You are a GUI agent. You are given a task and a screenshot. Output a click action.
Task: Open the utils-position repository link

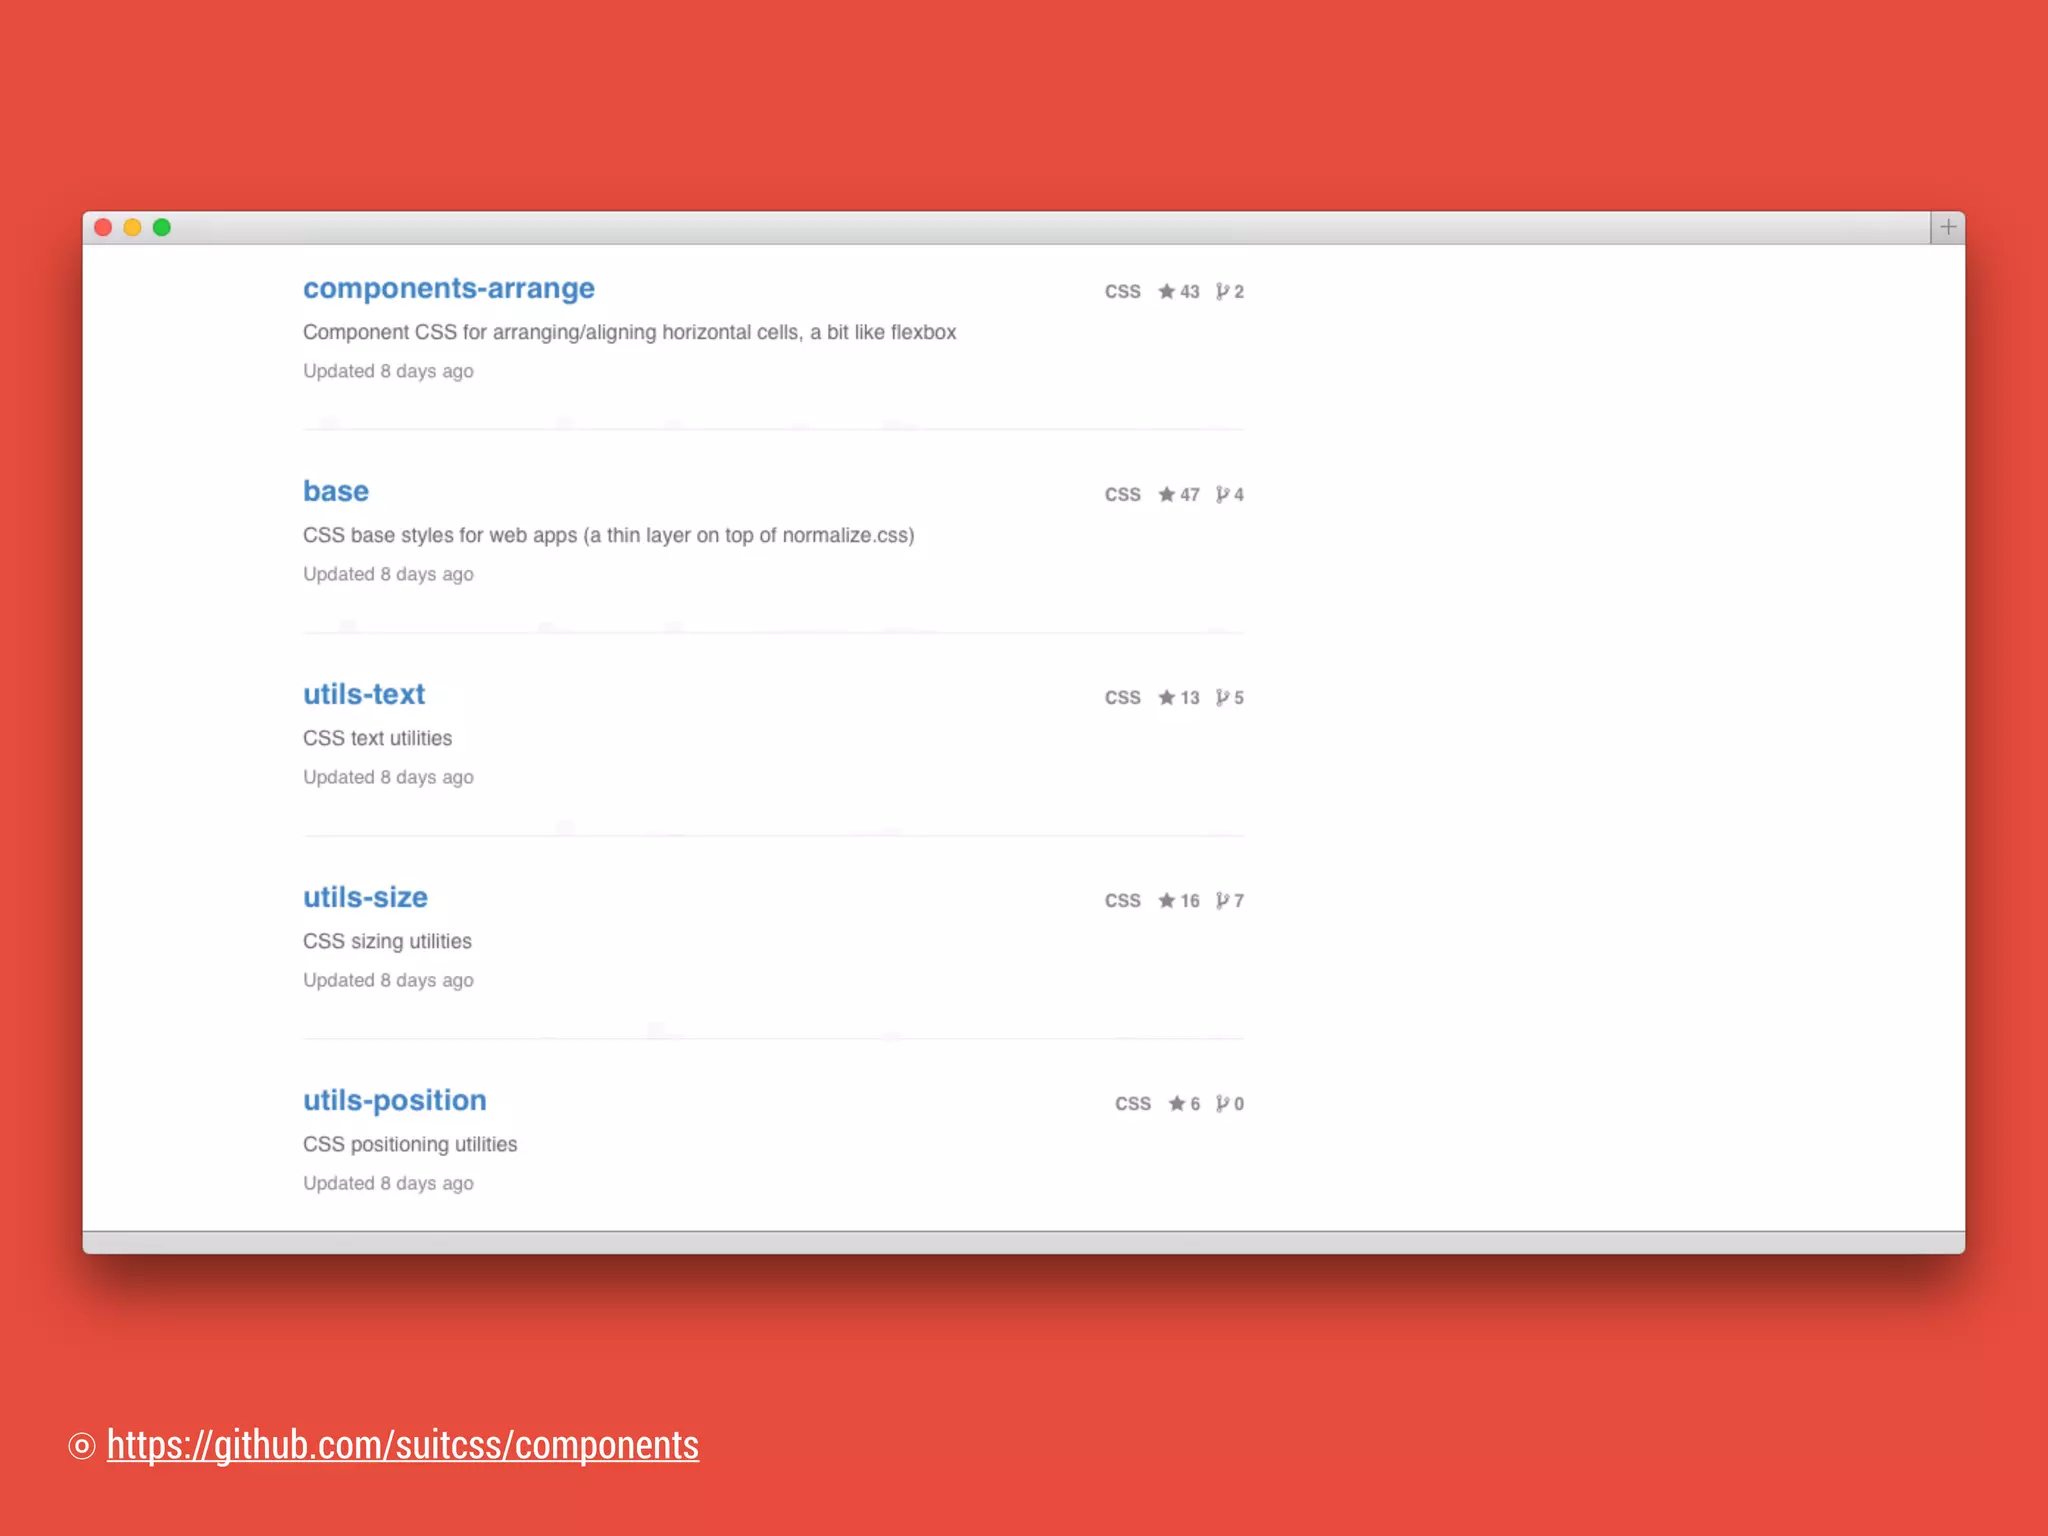coord(395,1100)
